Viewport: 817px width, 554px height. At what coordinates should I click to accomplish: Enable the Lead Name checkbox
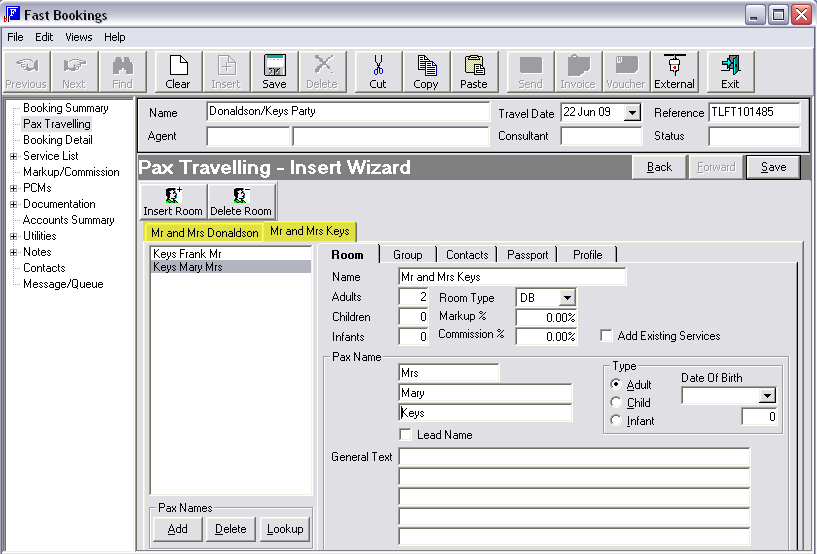point(405,435)
